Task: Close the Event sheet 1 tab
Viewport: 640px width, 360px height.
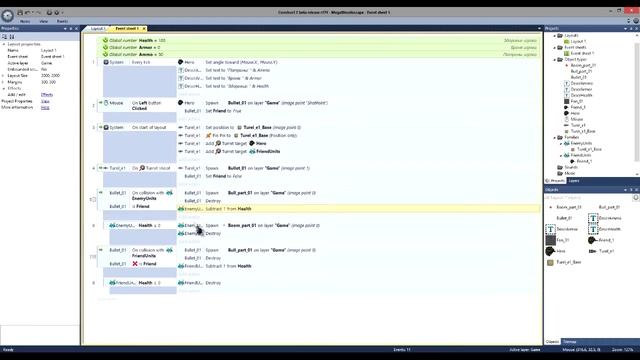Action: point(144,29)
